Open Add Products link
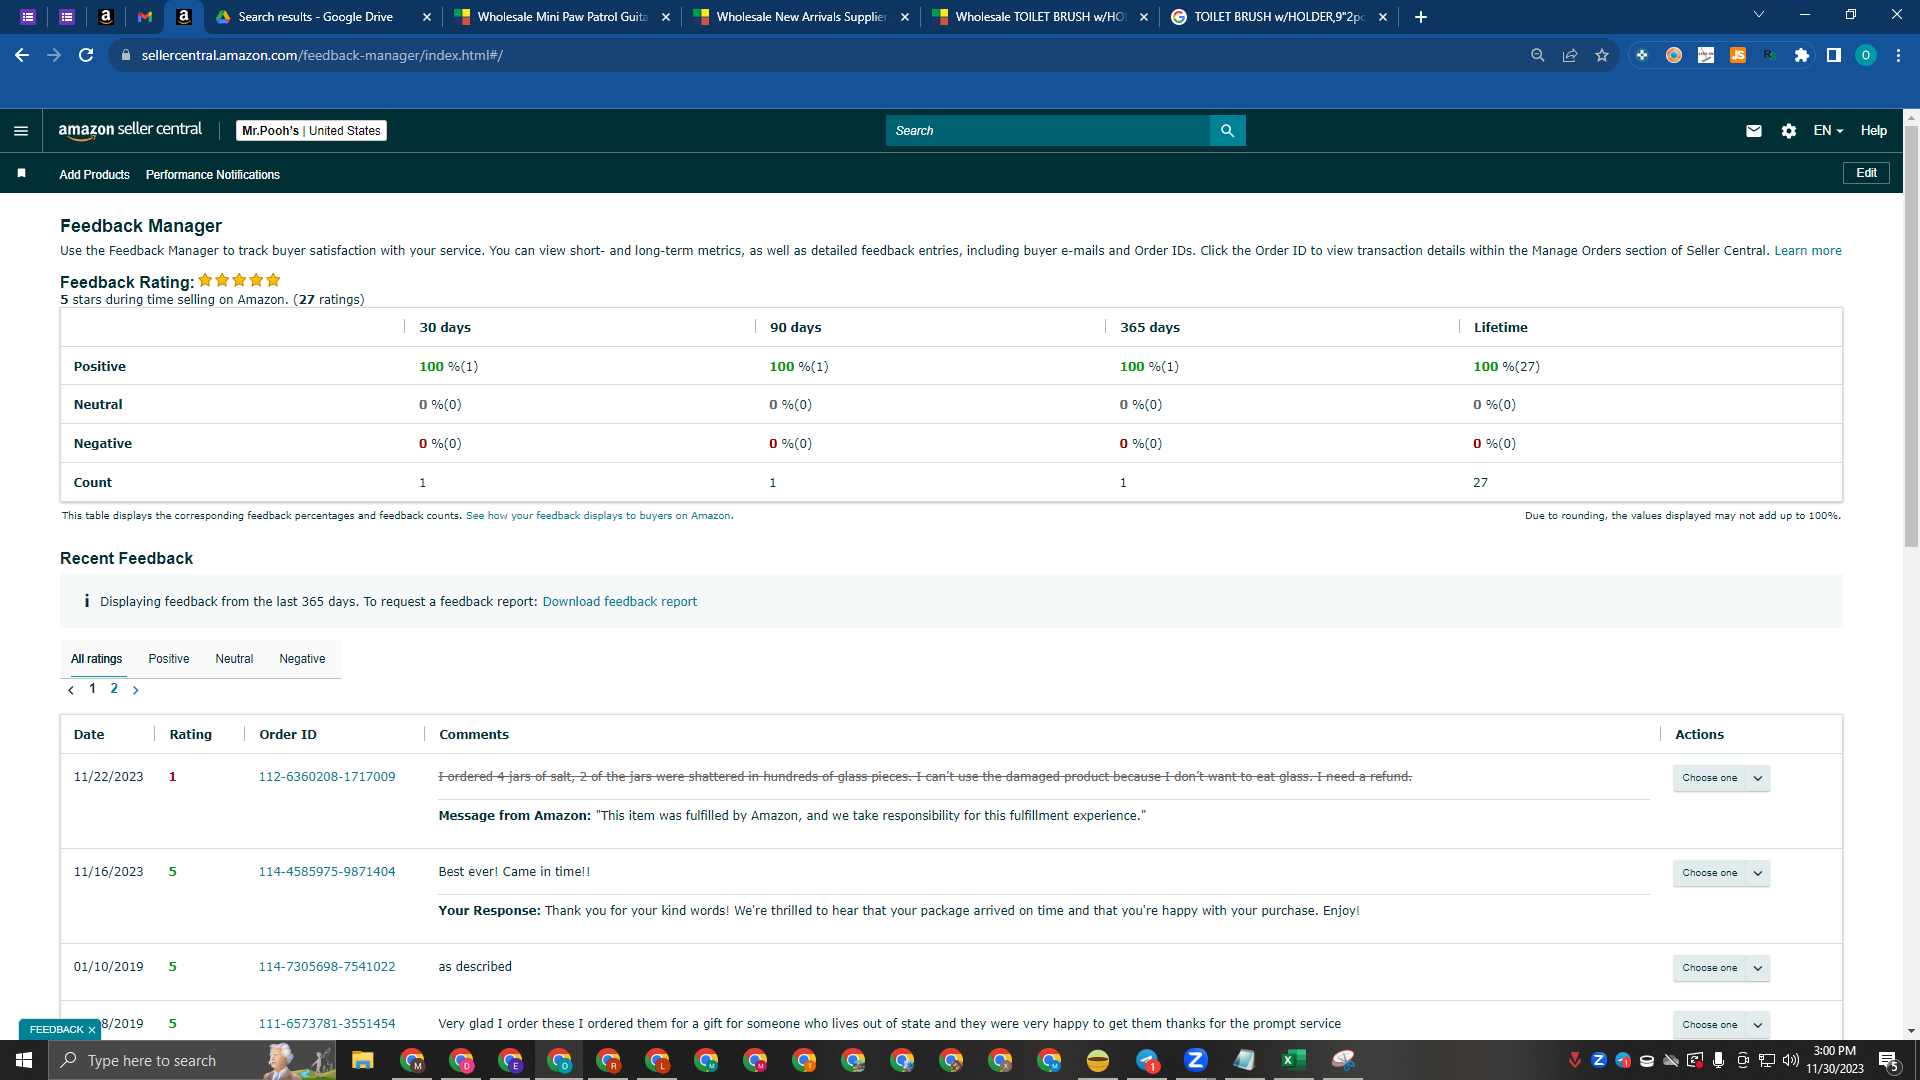Screen dimensions: 1920x1080 [94, 175]
